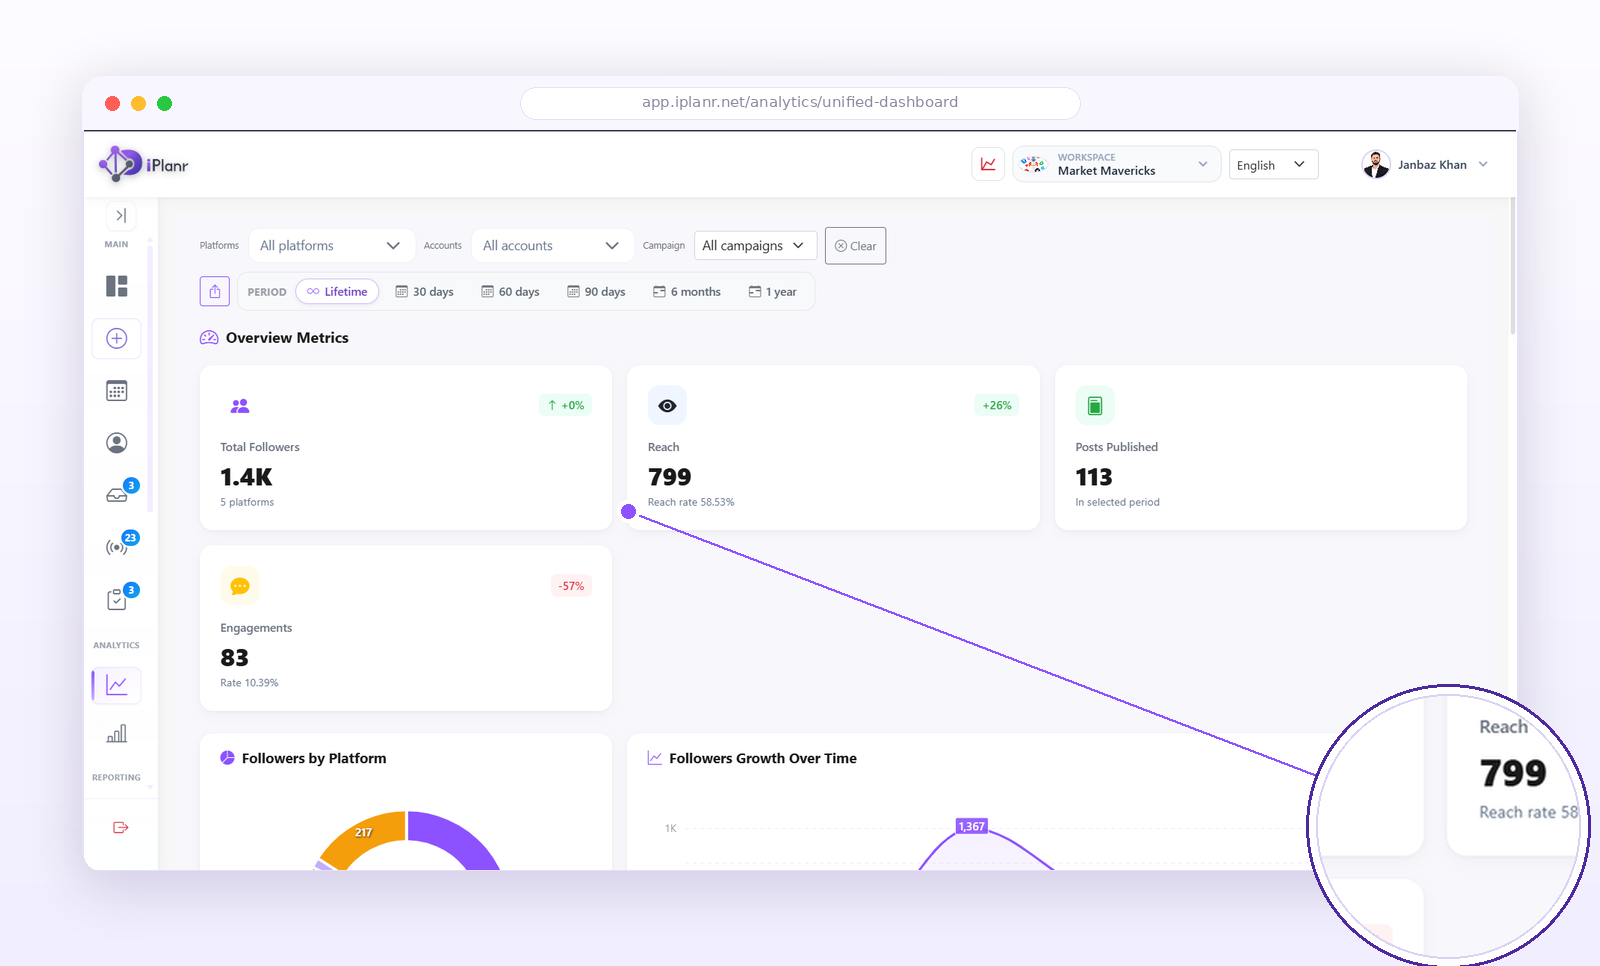1600x966 pixels.
Task: Open the analytics chart icon in header
Action: pos(988,164)
